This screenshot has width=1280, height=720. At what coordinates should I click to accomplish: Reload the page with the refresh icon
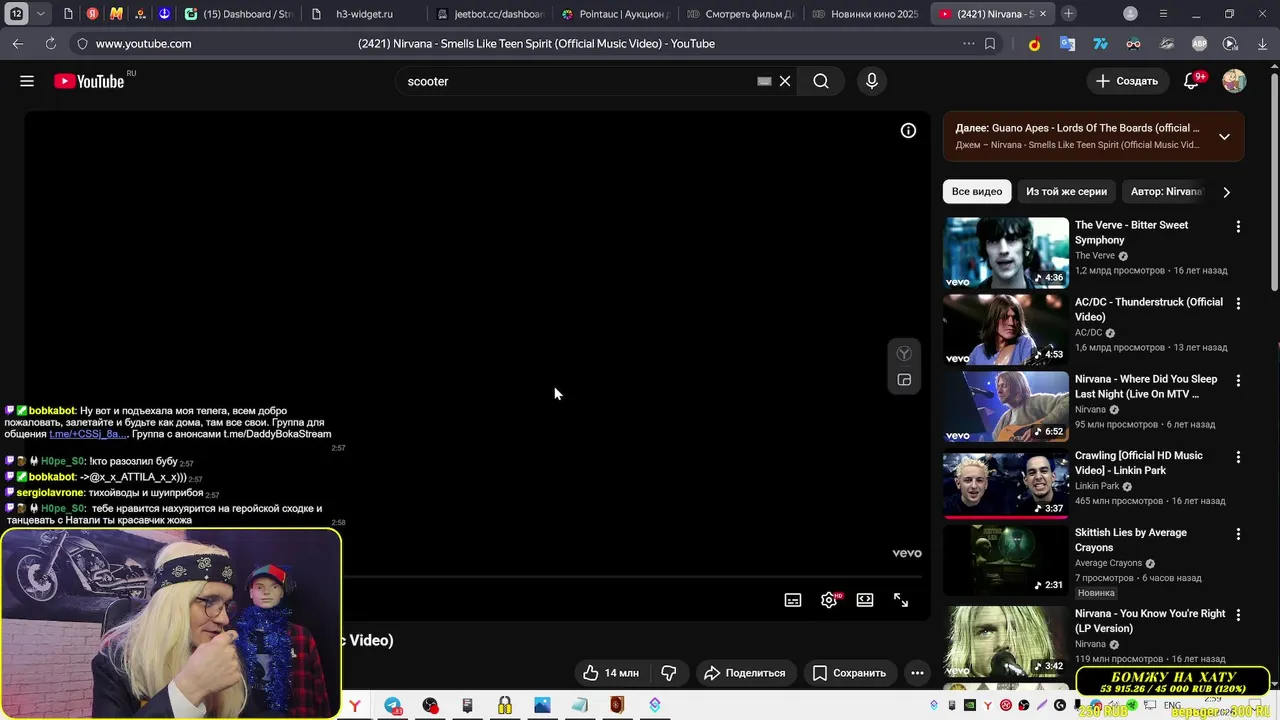pyautogui.click(x=50, y=44)
